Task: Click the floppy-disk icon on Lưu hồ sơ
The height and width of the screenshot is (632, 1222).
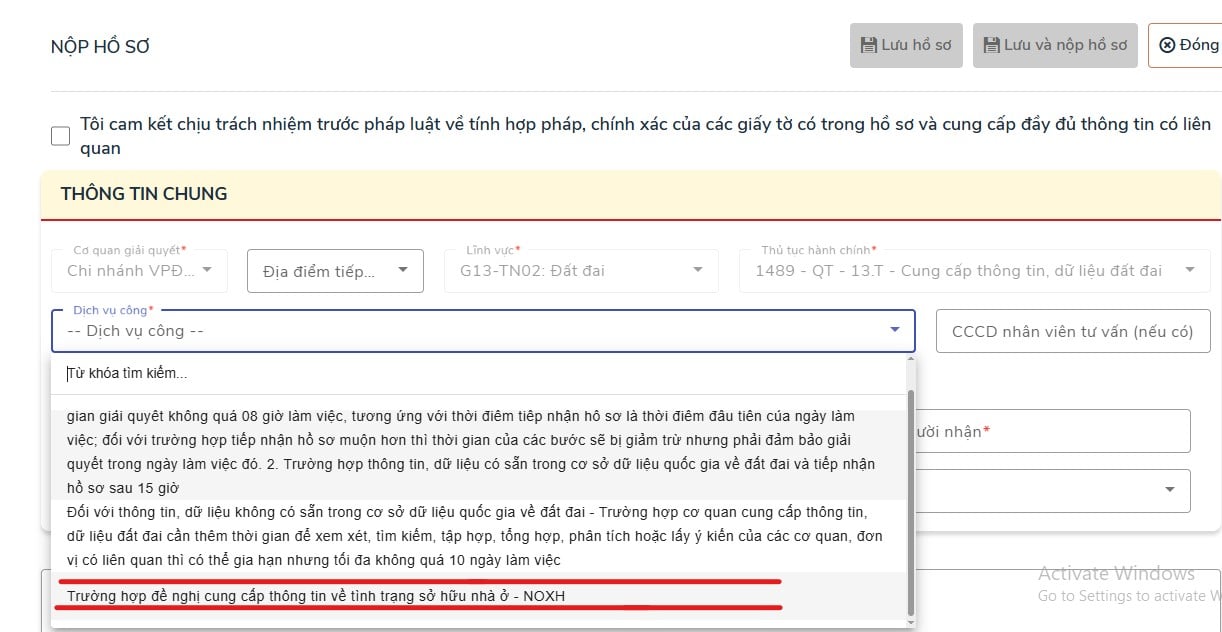Action: point(869,45)
